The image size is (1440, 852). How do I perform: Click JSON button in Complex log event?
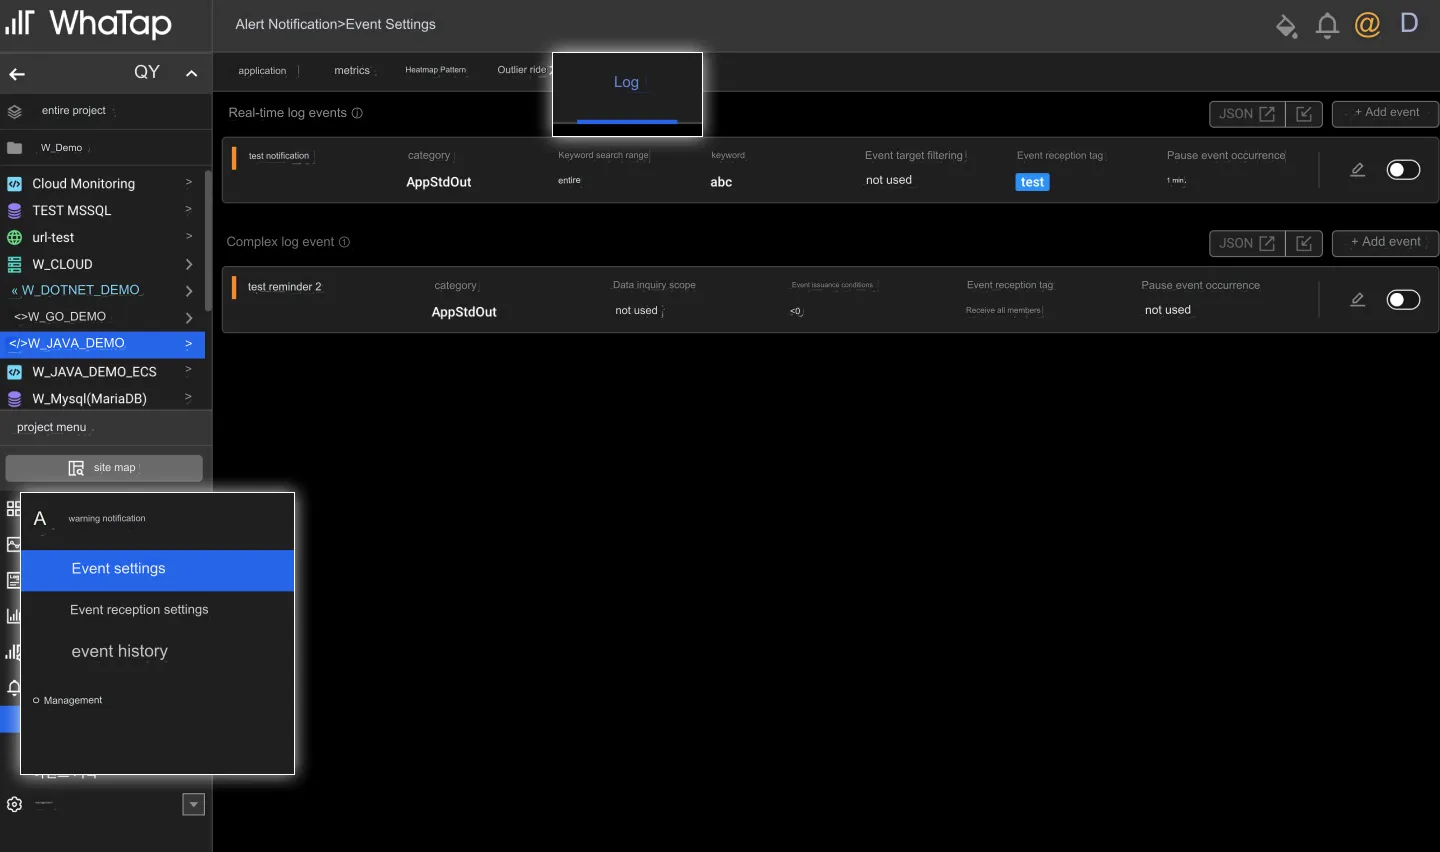pos(1246,243)
